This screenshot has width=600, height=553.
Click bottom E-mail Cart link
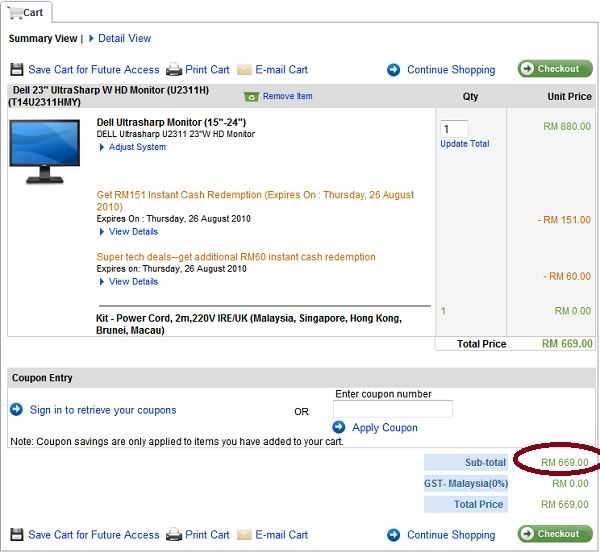point(281,535)
